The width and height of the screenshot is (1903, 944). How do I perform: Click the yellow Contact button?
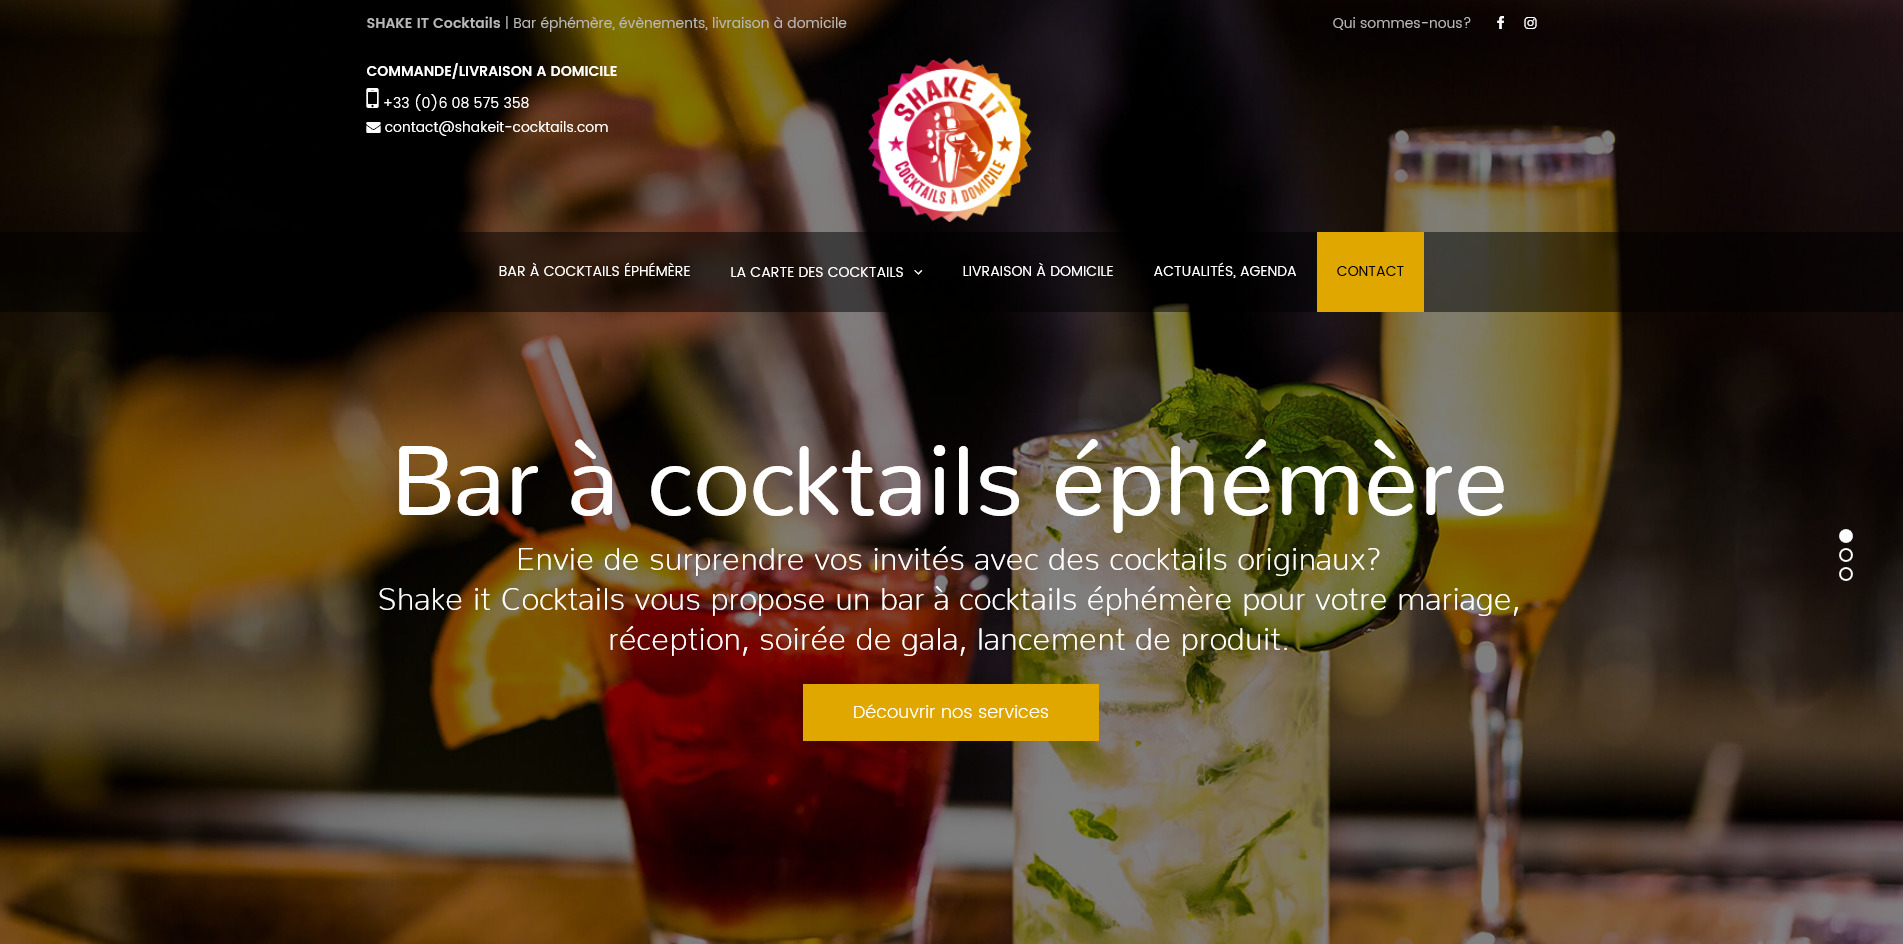[1370, 272]
